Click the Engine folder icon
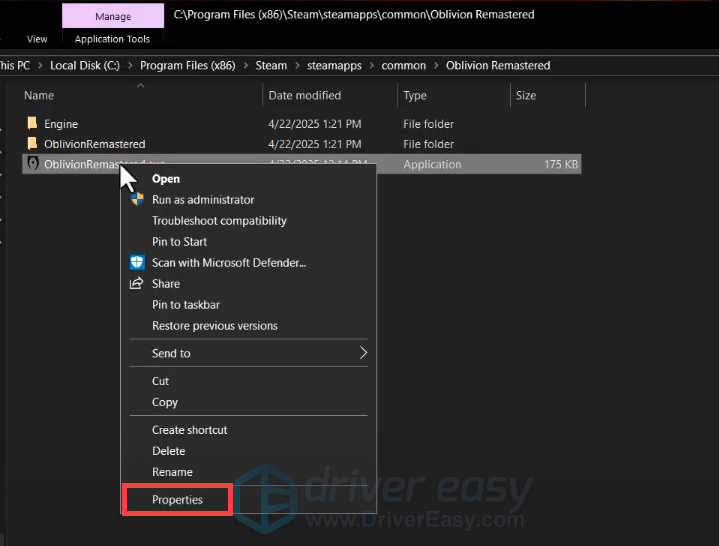 32,124
